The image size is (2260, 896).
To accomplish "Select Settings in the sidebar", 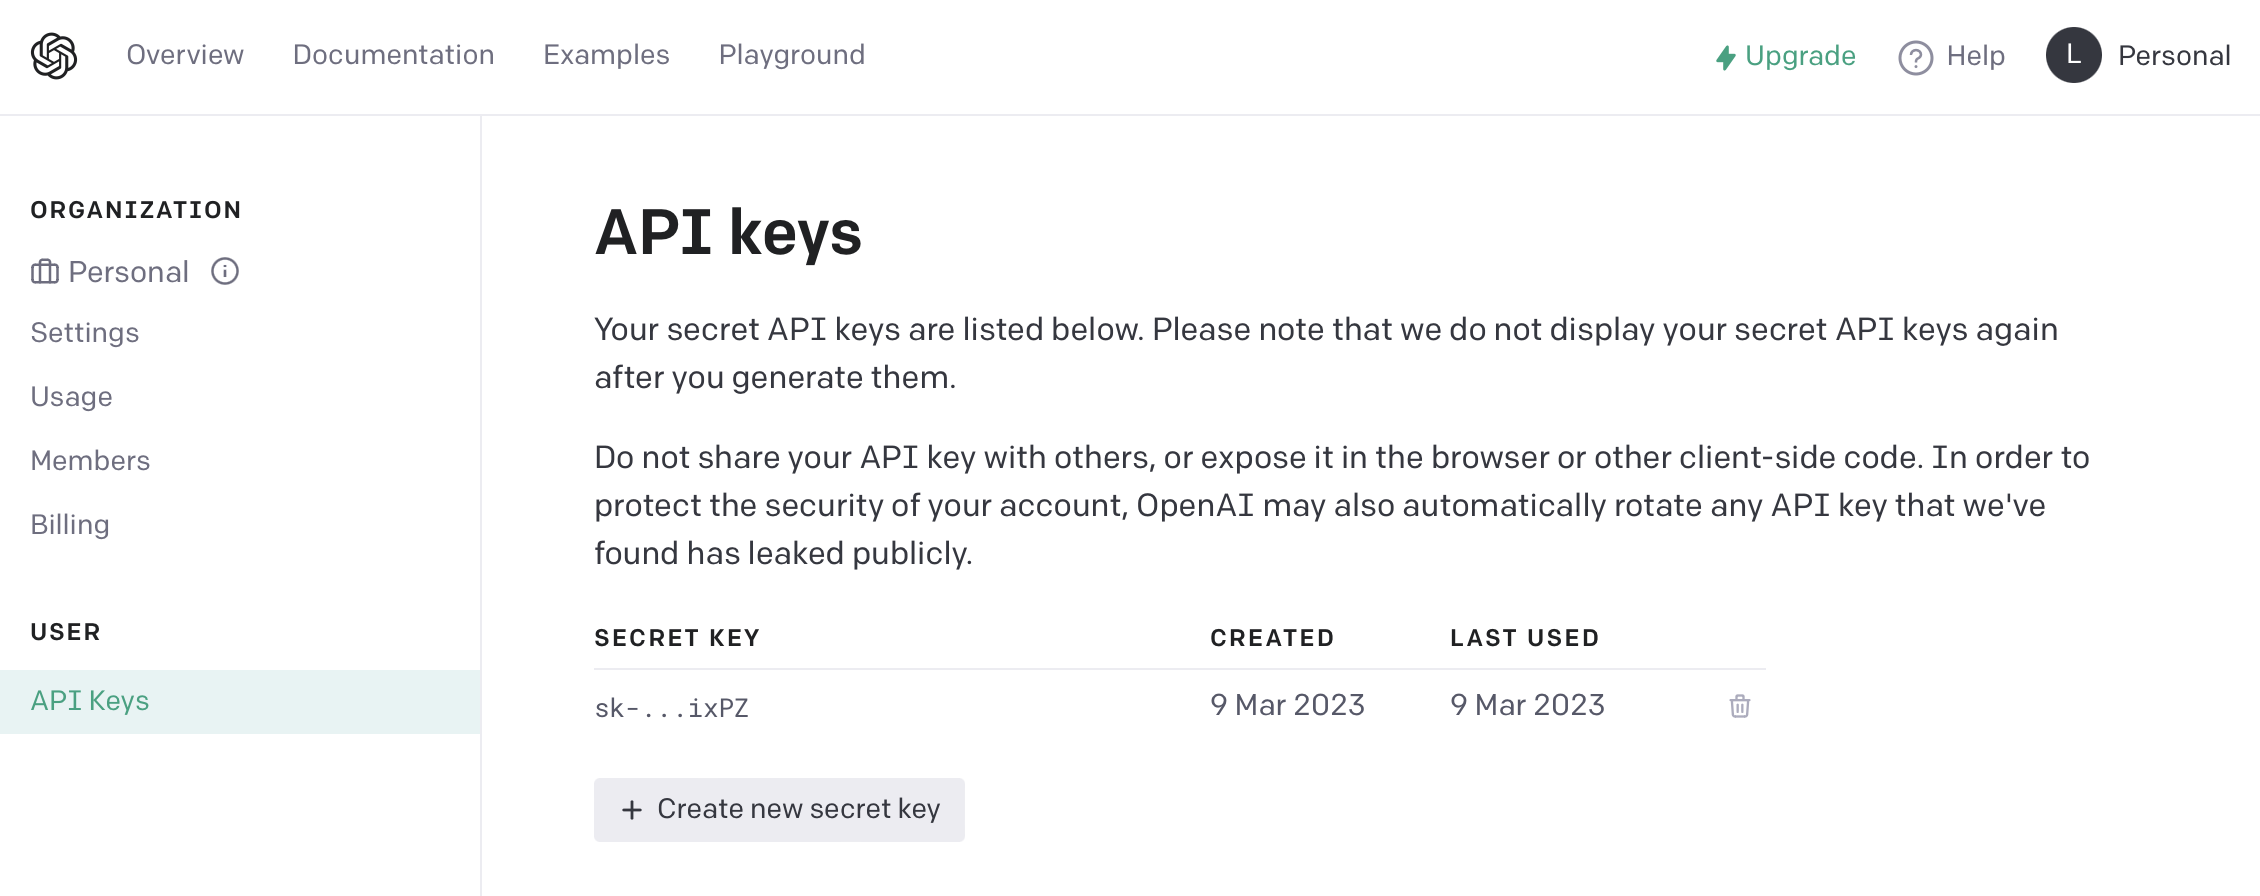I will click(85, 333).
